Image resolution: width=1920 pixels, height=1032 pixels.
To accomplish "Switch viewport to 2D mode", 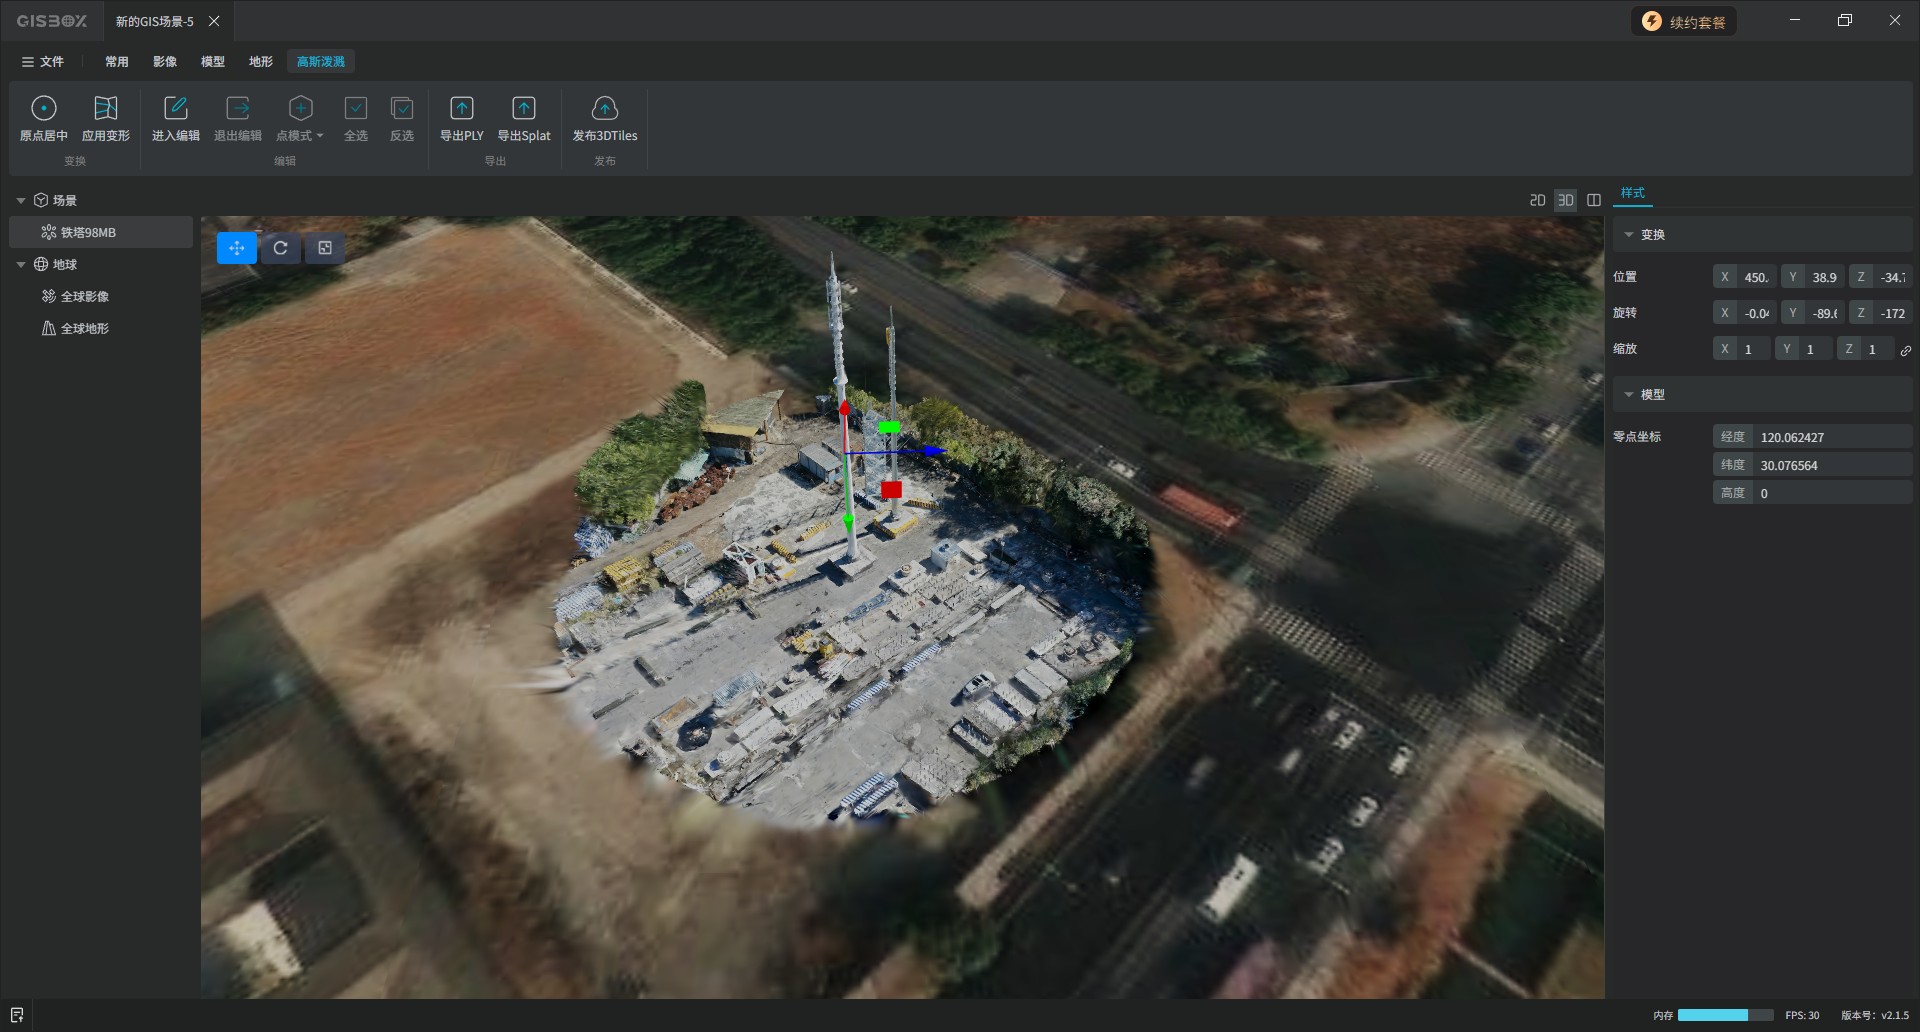I will click(1537, 200).
